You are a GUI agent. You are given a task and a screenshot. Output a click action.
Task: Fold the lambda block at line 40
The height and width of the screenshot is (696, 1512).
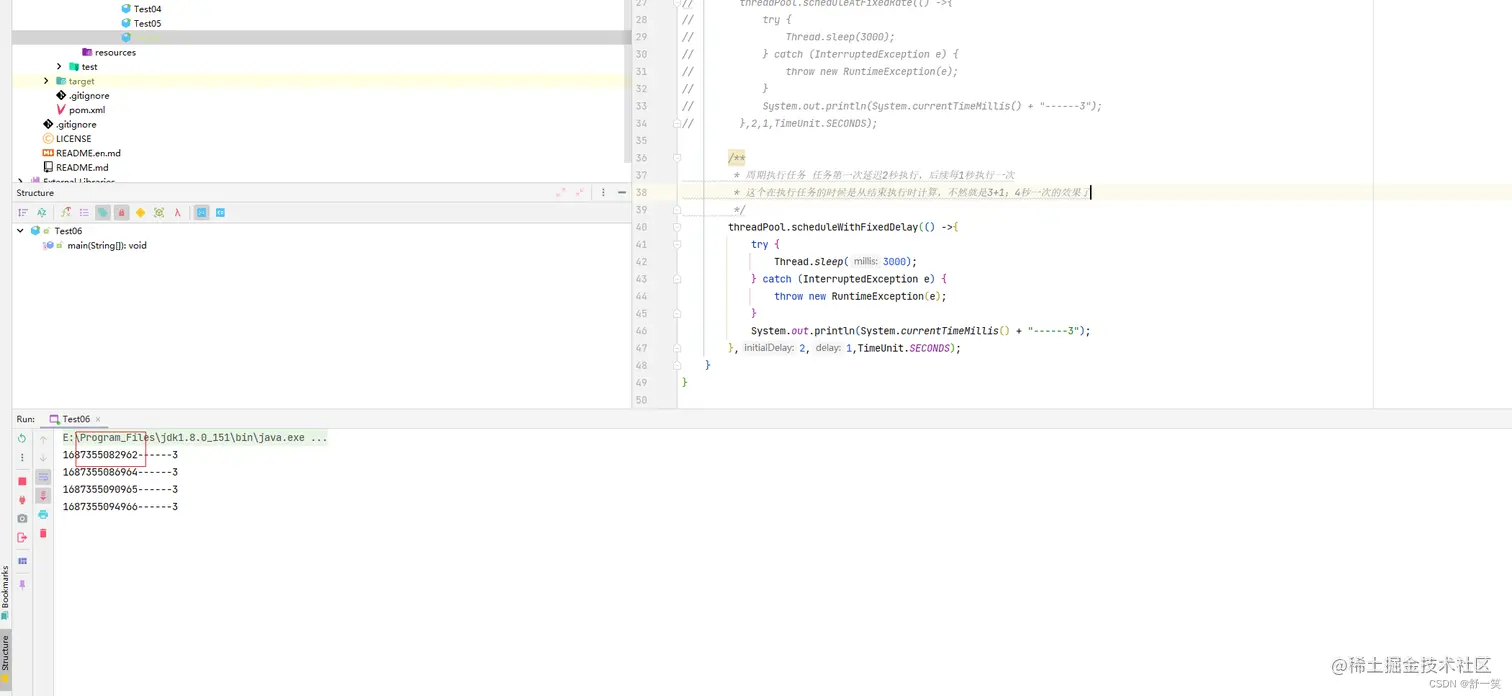point(677,227)
